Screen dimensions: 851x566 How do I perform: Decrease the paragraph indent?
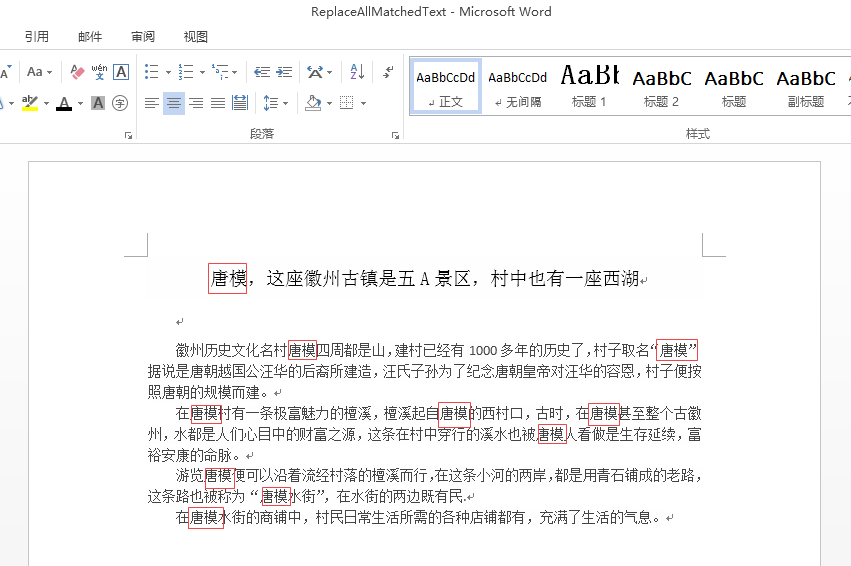[x=262, y=72]
